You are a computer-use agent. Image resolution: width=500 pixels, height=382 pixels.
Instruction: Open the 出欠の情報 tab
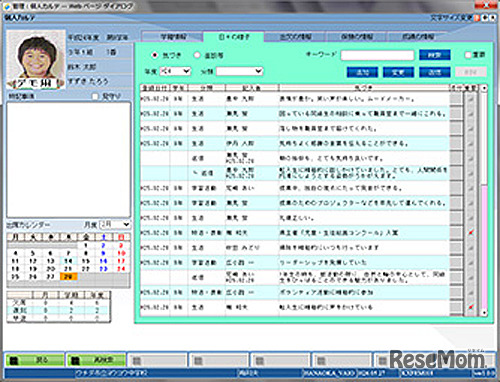295,37
